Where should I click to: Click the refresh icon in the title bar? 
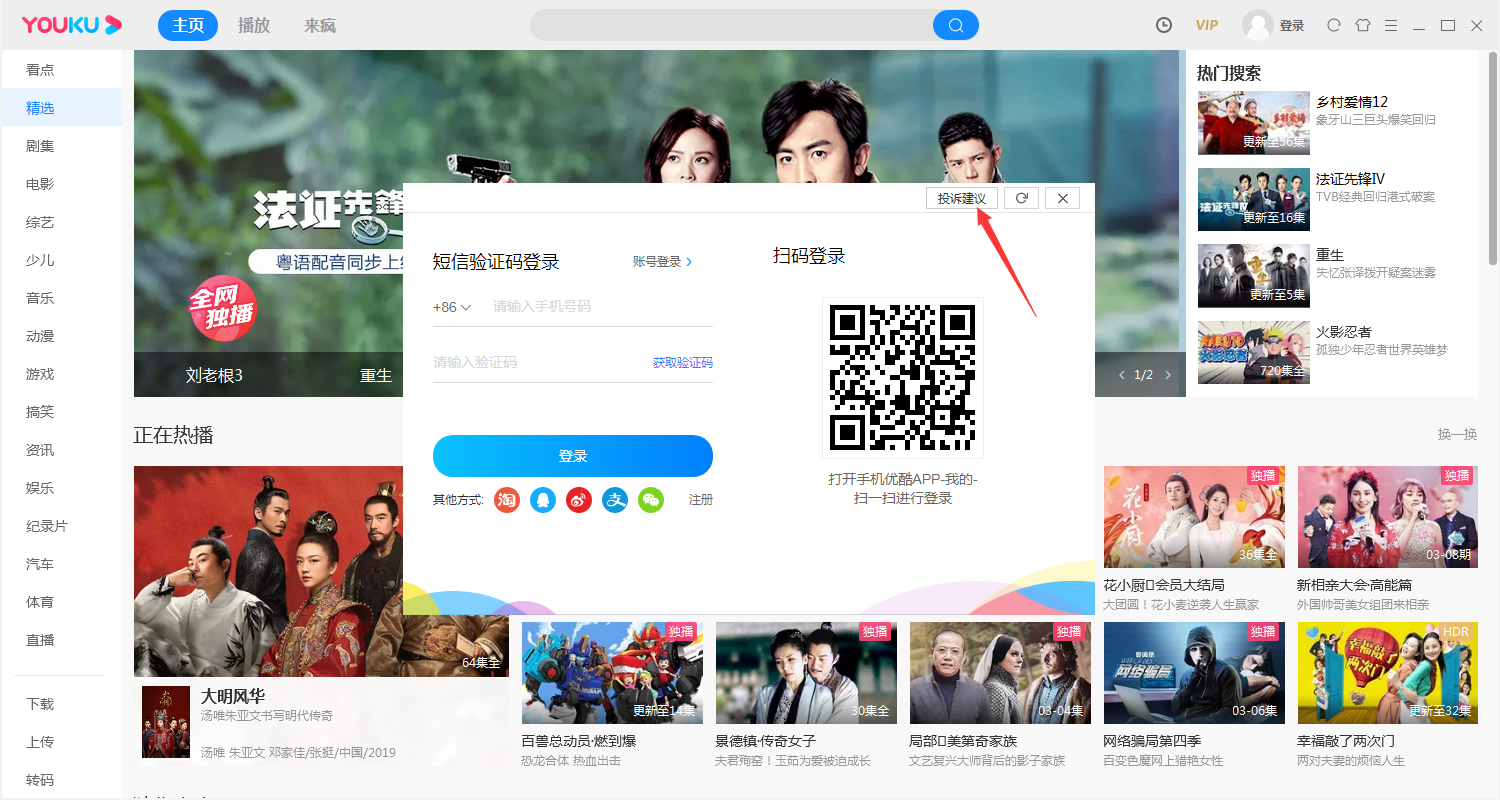(1333, 24)
